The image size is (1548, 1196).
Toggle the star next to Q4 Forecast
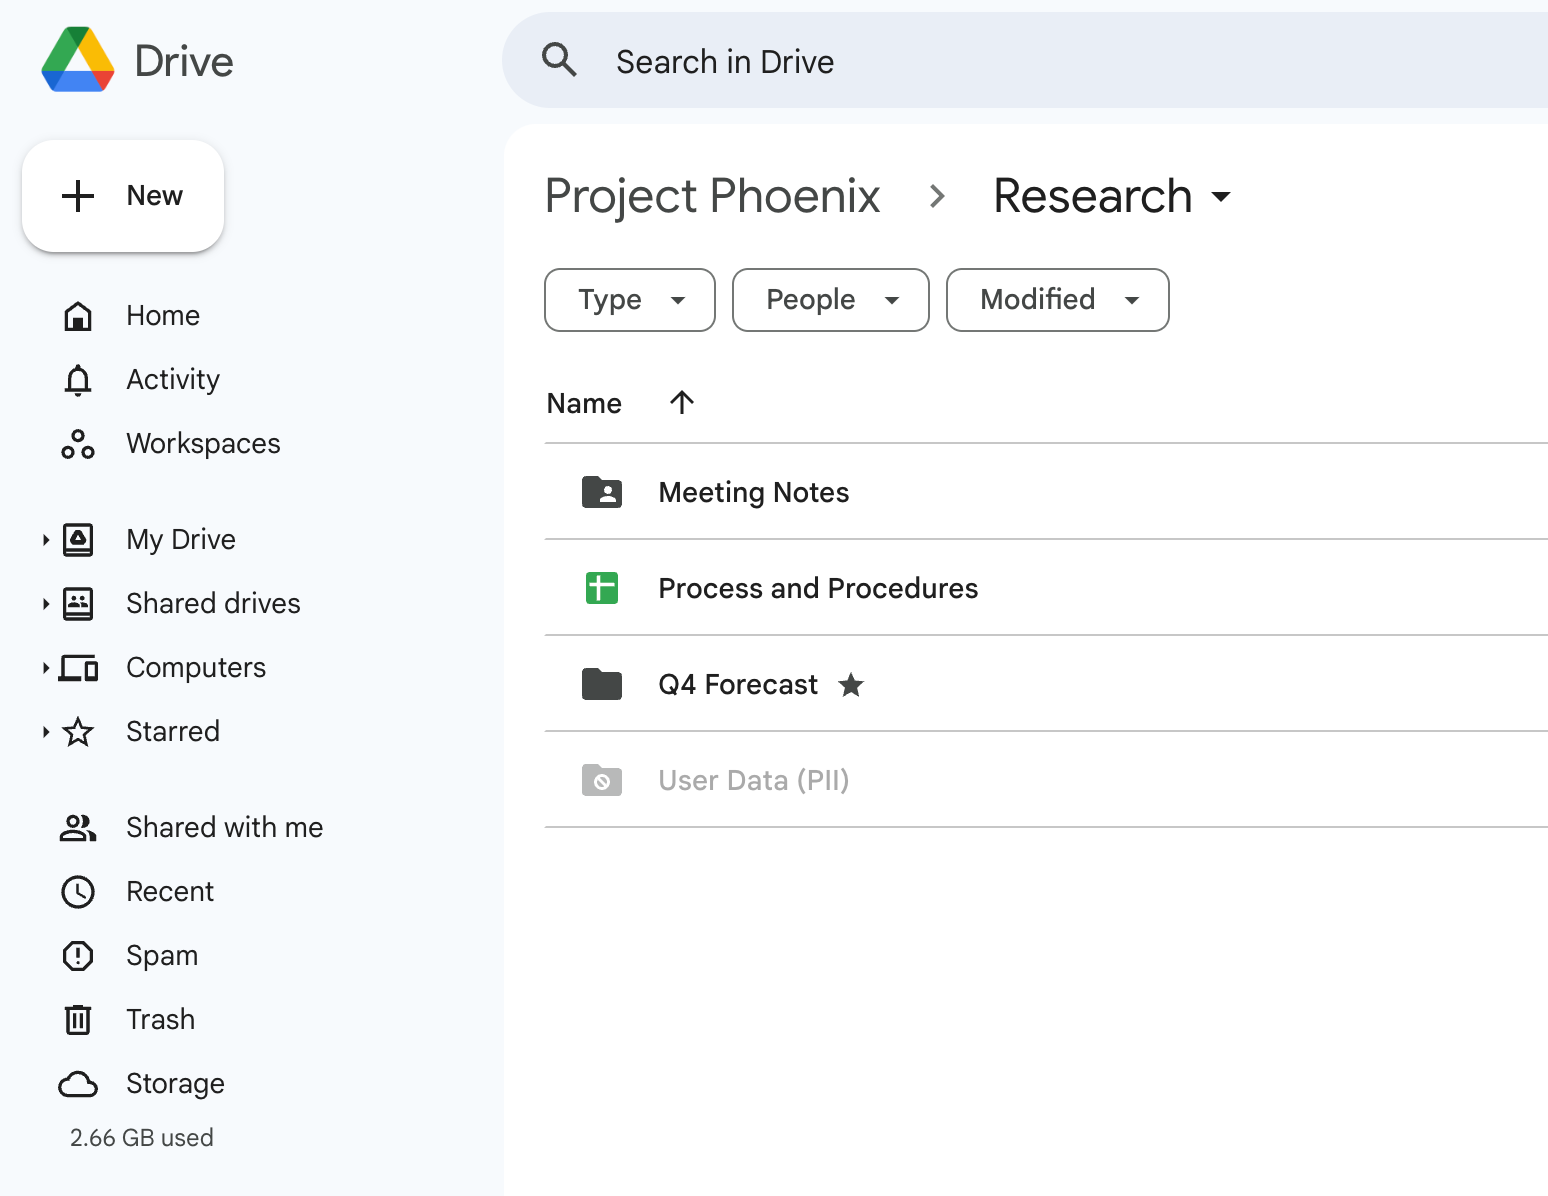point(851,685)
